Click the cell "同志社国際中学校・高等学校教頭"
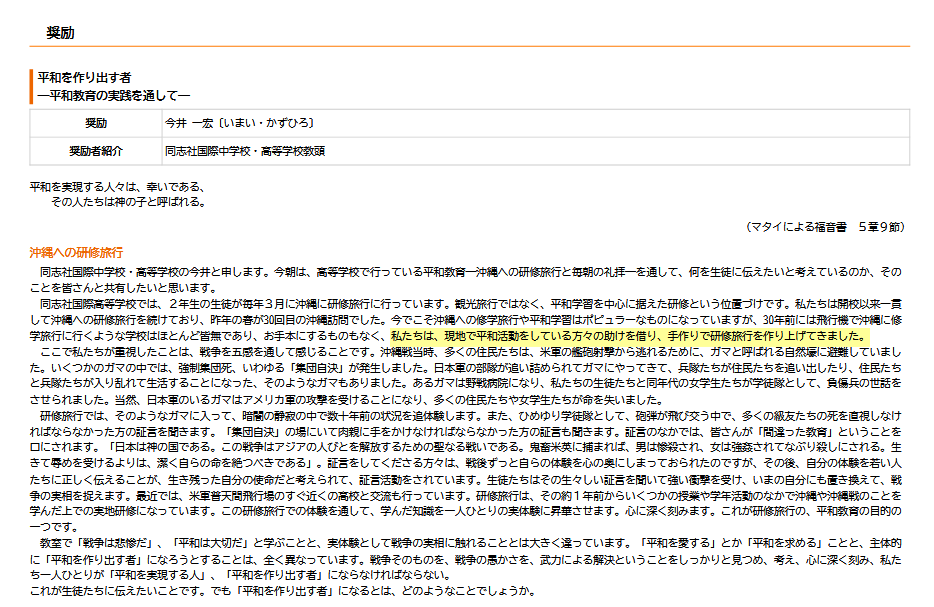Viewport: 934px width, 607px height. pos(245,152)
